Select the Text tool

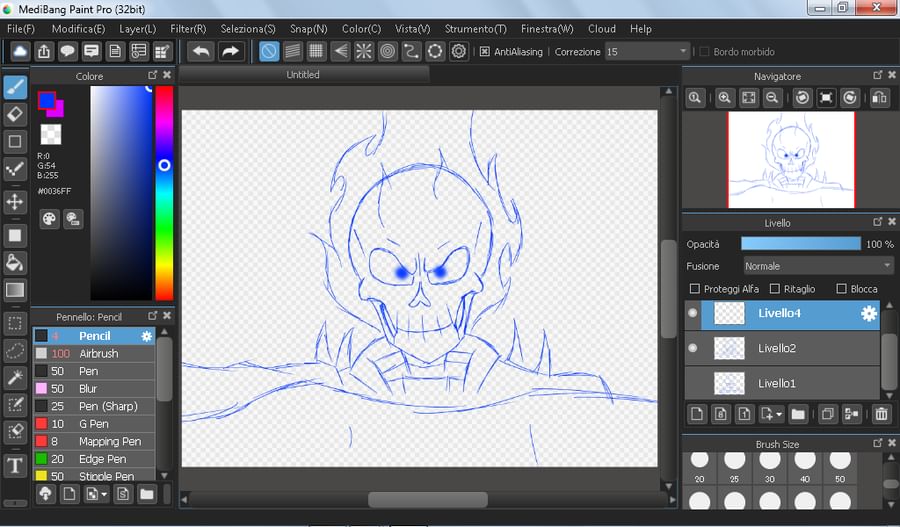tap(15, 466)
